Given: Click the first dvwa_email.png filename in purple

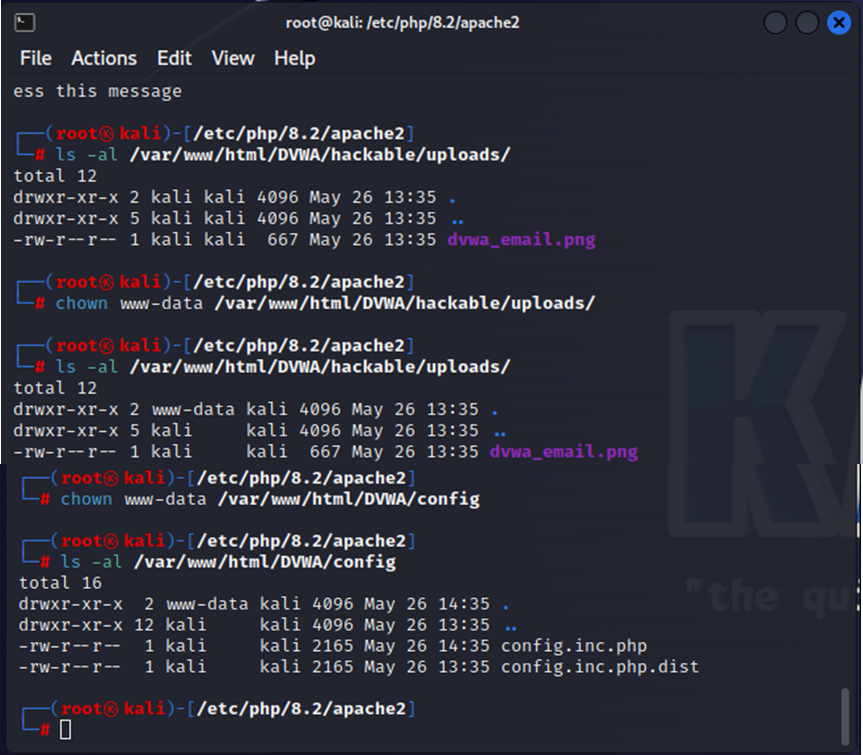Looking at the screenshot, I should (521, 240).
